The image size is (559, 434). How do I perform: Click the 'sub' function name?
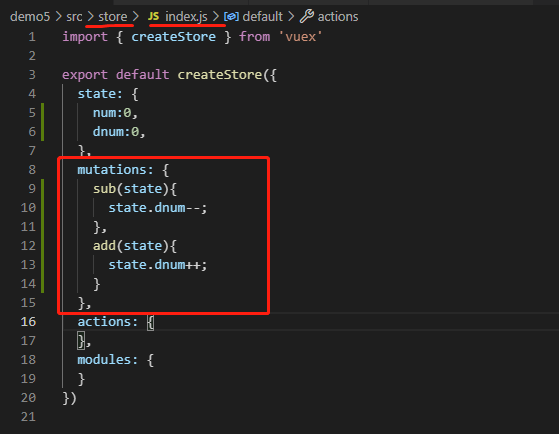pos(104,189)
